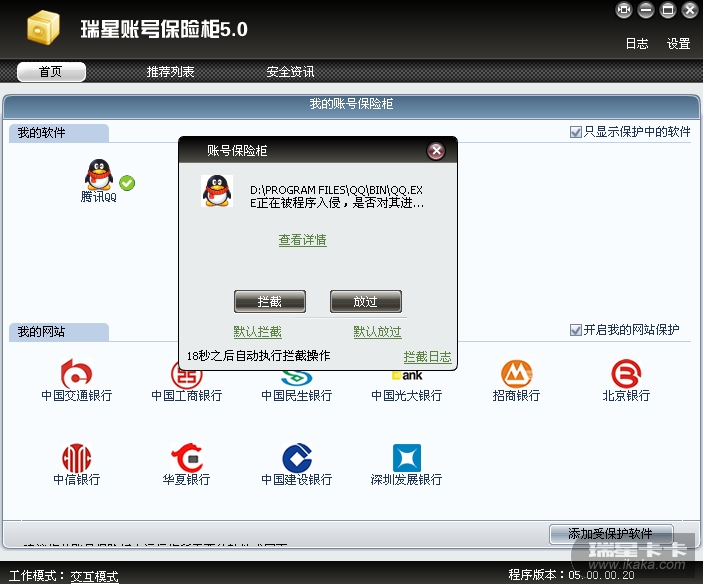The image size is (703, 584).
Task: Open 中国交通银行 bank site icon
Action: 77,374
